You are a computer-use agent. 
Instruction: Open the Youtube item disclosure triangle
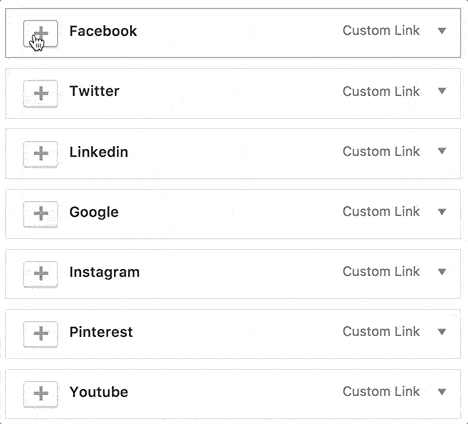442,392
